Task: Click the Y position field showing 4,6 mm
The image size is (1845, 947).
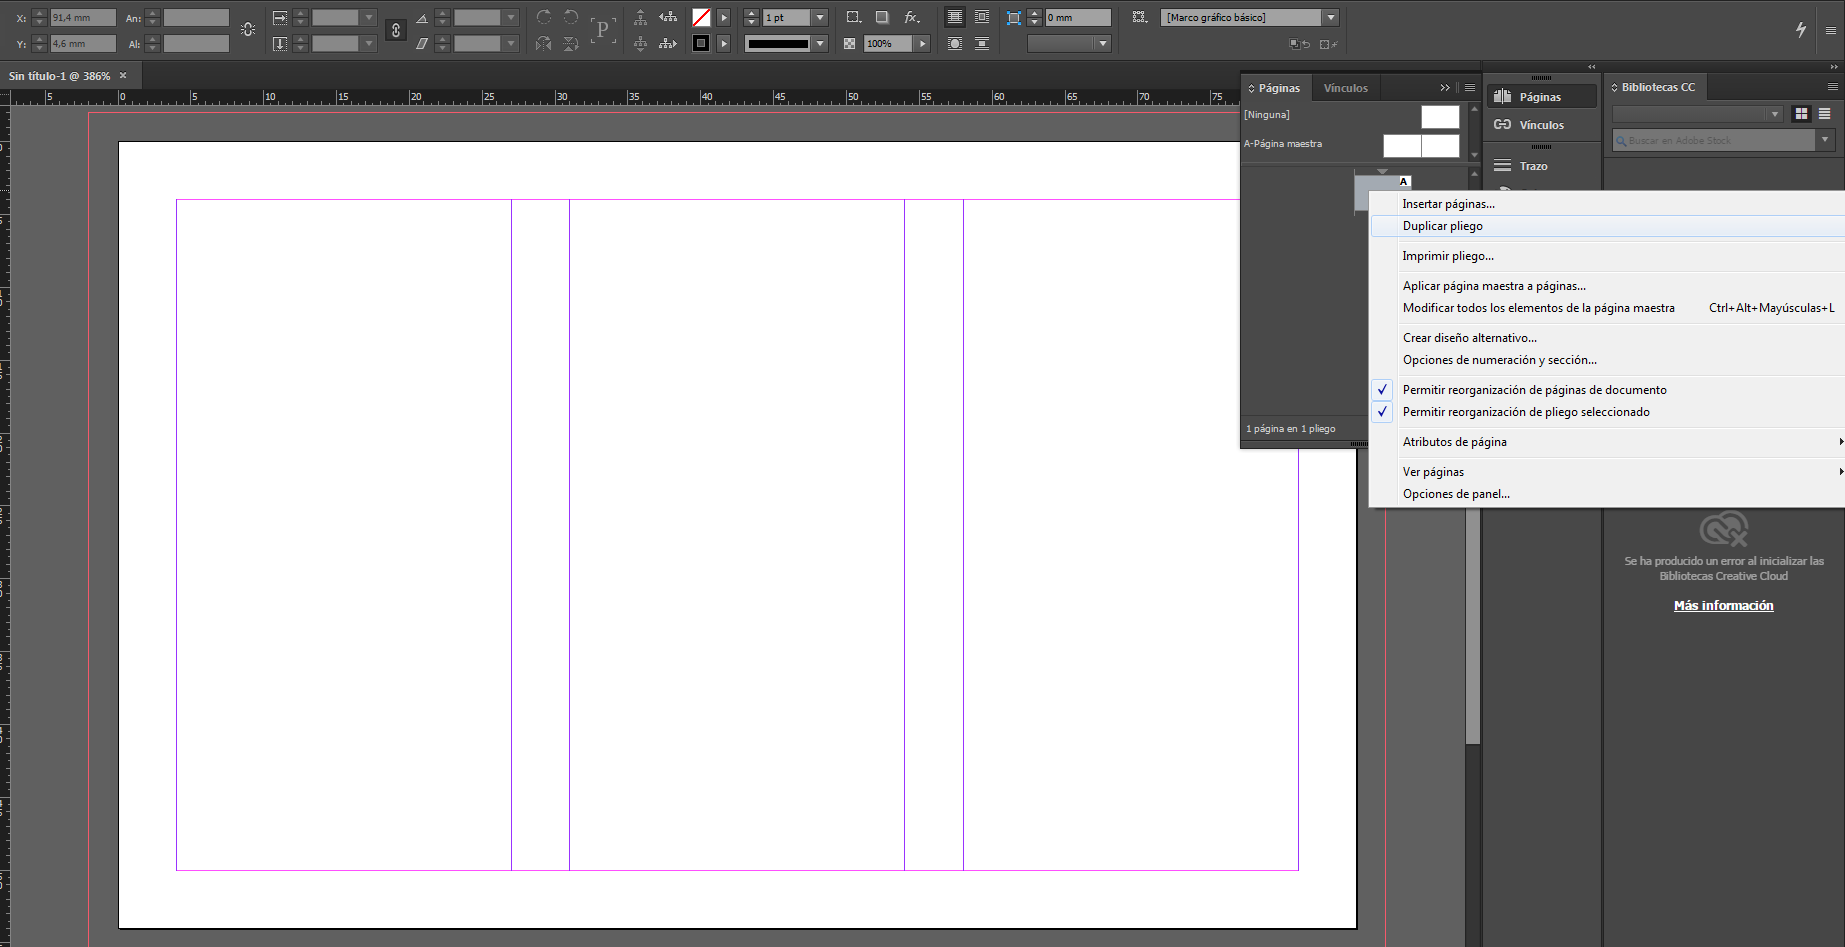Action: coord(83,43)
